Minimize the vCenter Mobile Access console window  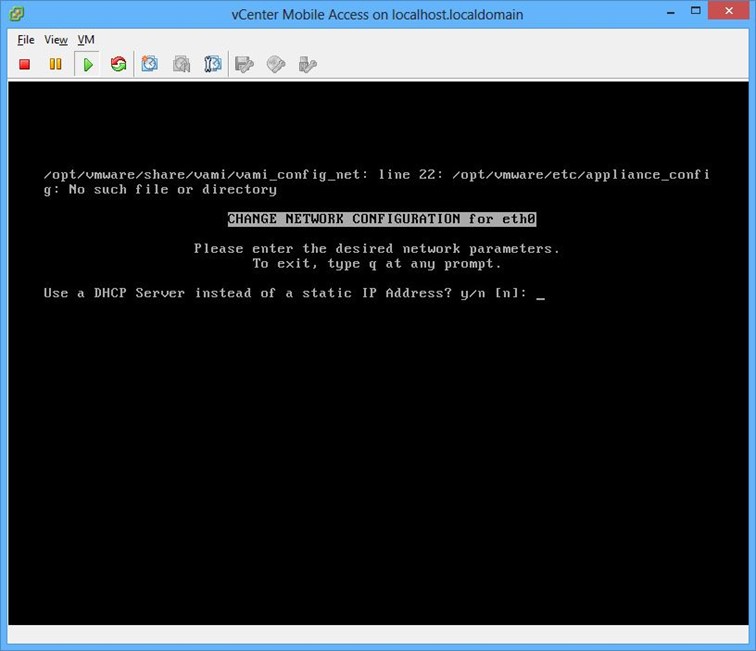[671, 12]
